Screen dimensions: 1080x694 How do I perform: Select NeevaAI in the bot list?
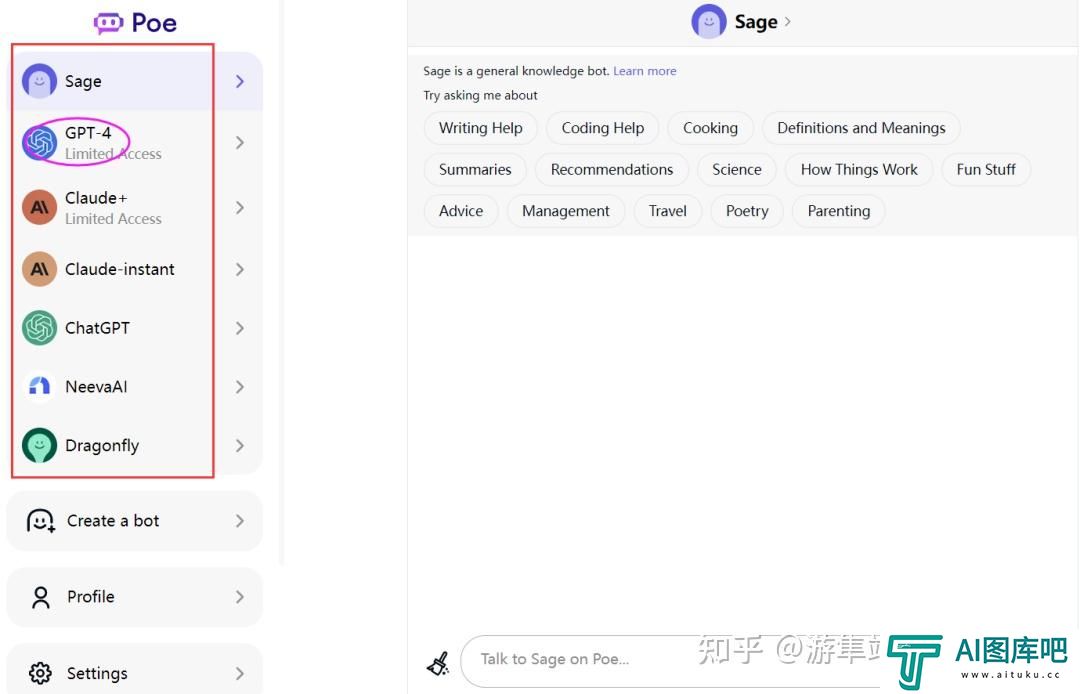(x=135, y=386)
